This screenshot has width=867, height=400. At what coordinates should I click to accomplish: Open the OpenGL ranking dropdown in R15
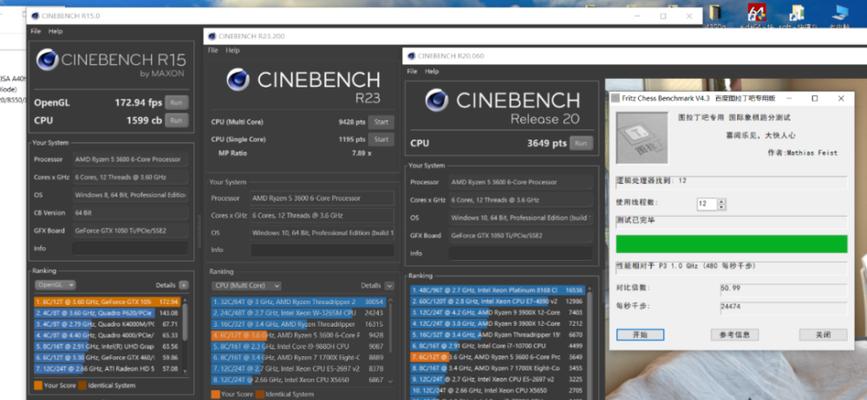tap(55, 285)
